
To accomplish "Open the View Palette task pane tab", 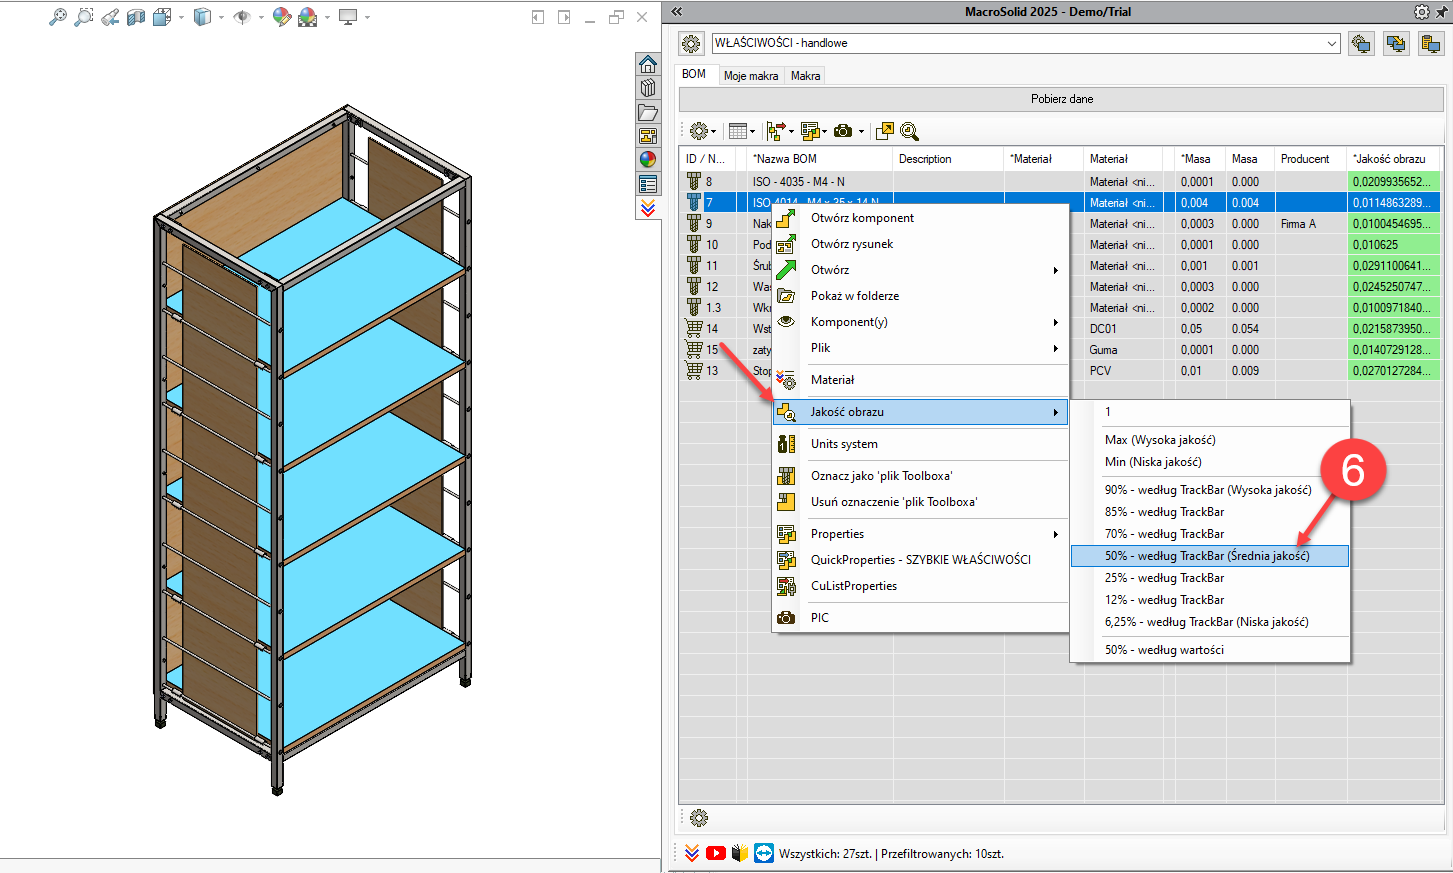I will pyautogui.click(x=648, y=136).
